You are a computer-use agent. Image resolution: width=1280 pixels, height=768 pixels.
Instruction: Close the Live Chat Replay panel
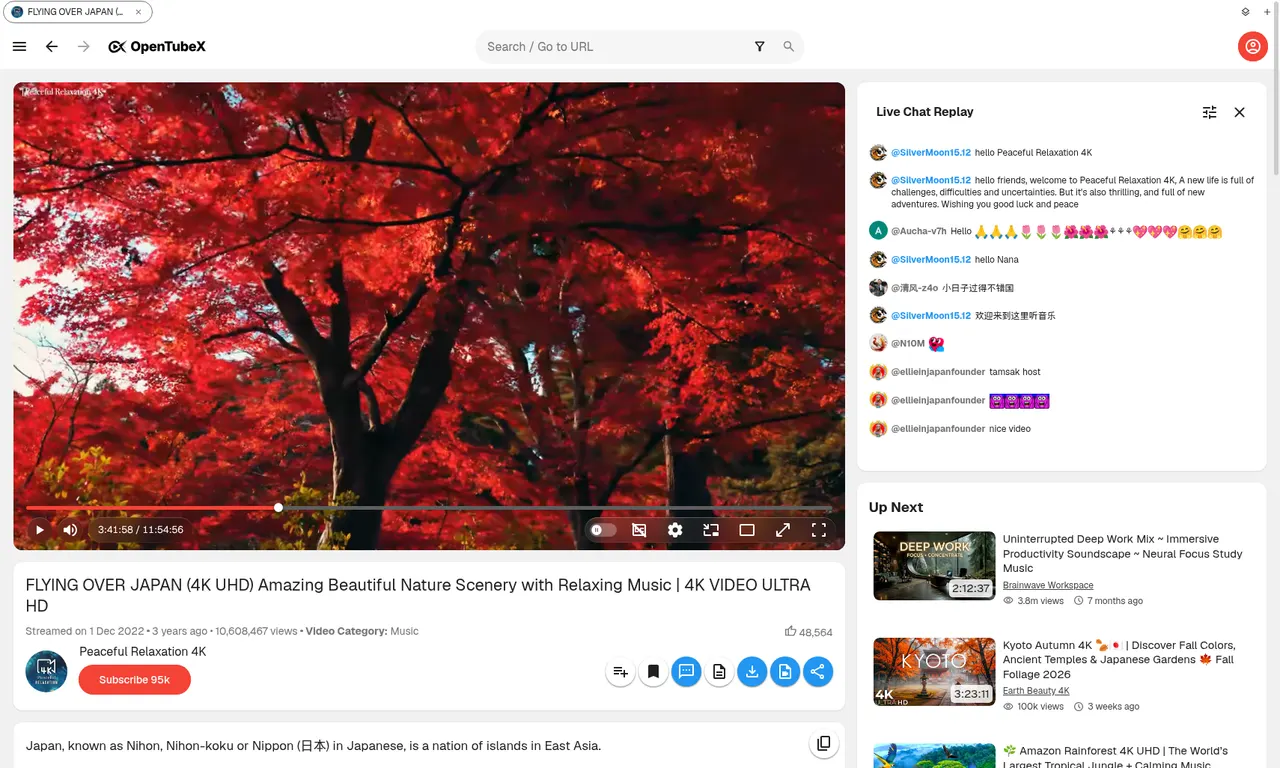point(1240,113)
